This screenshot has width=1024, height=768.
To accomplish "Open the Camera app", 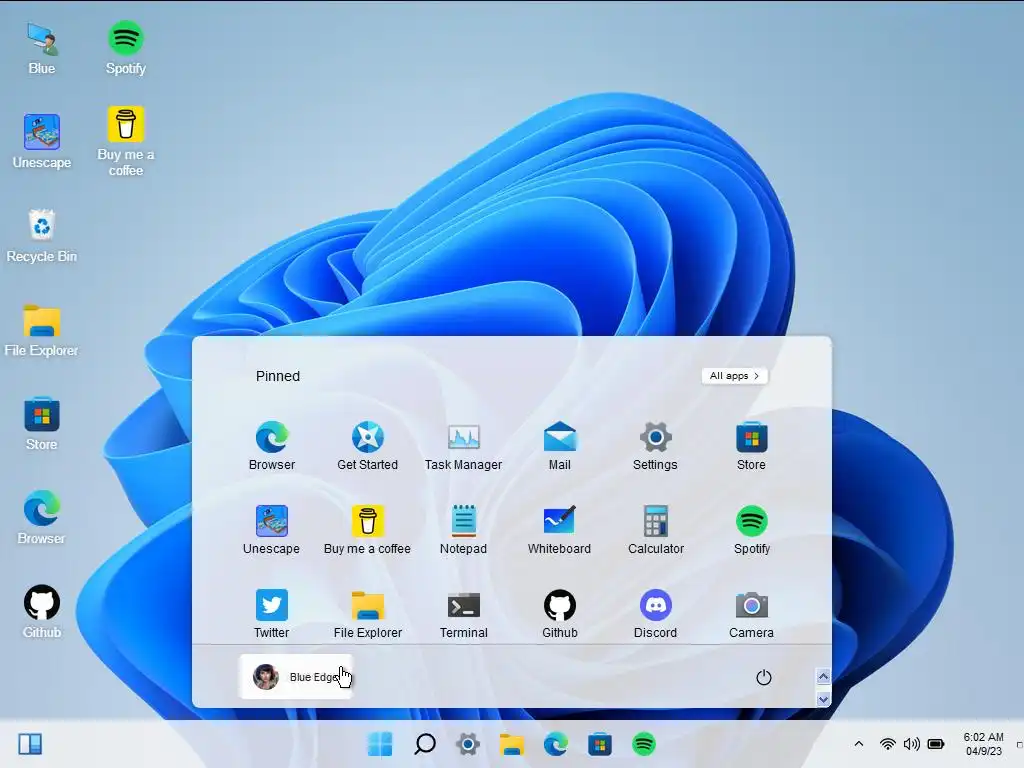I will 751,613.
